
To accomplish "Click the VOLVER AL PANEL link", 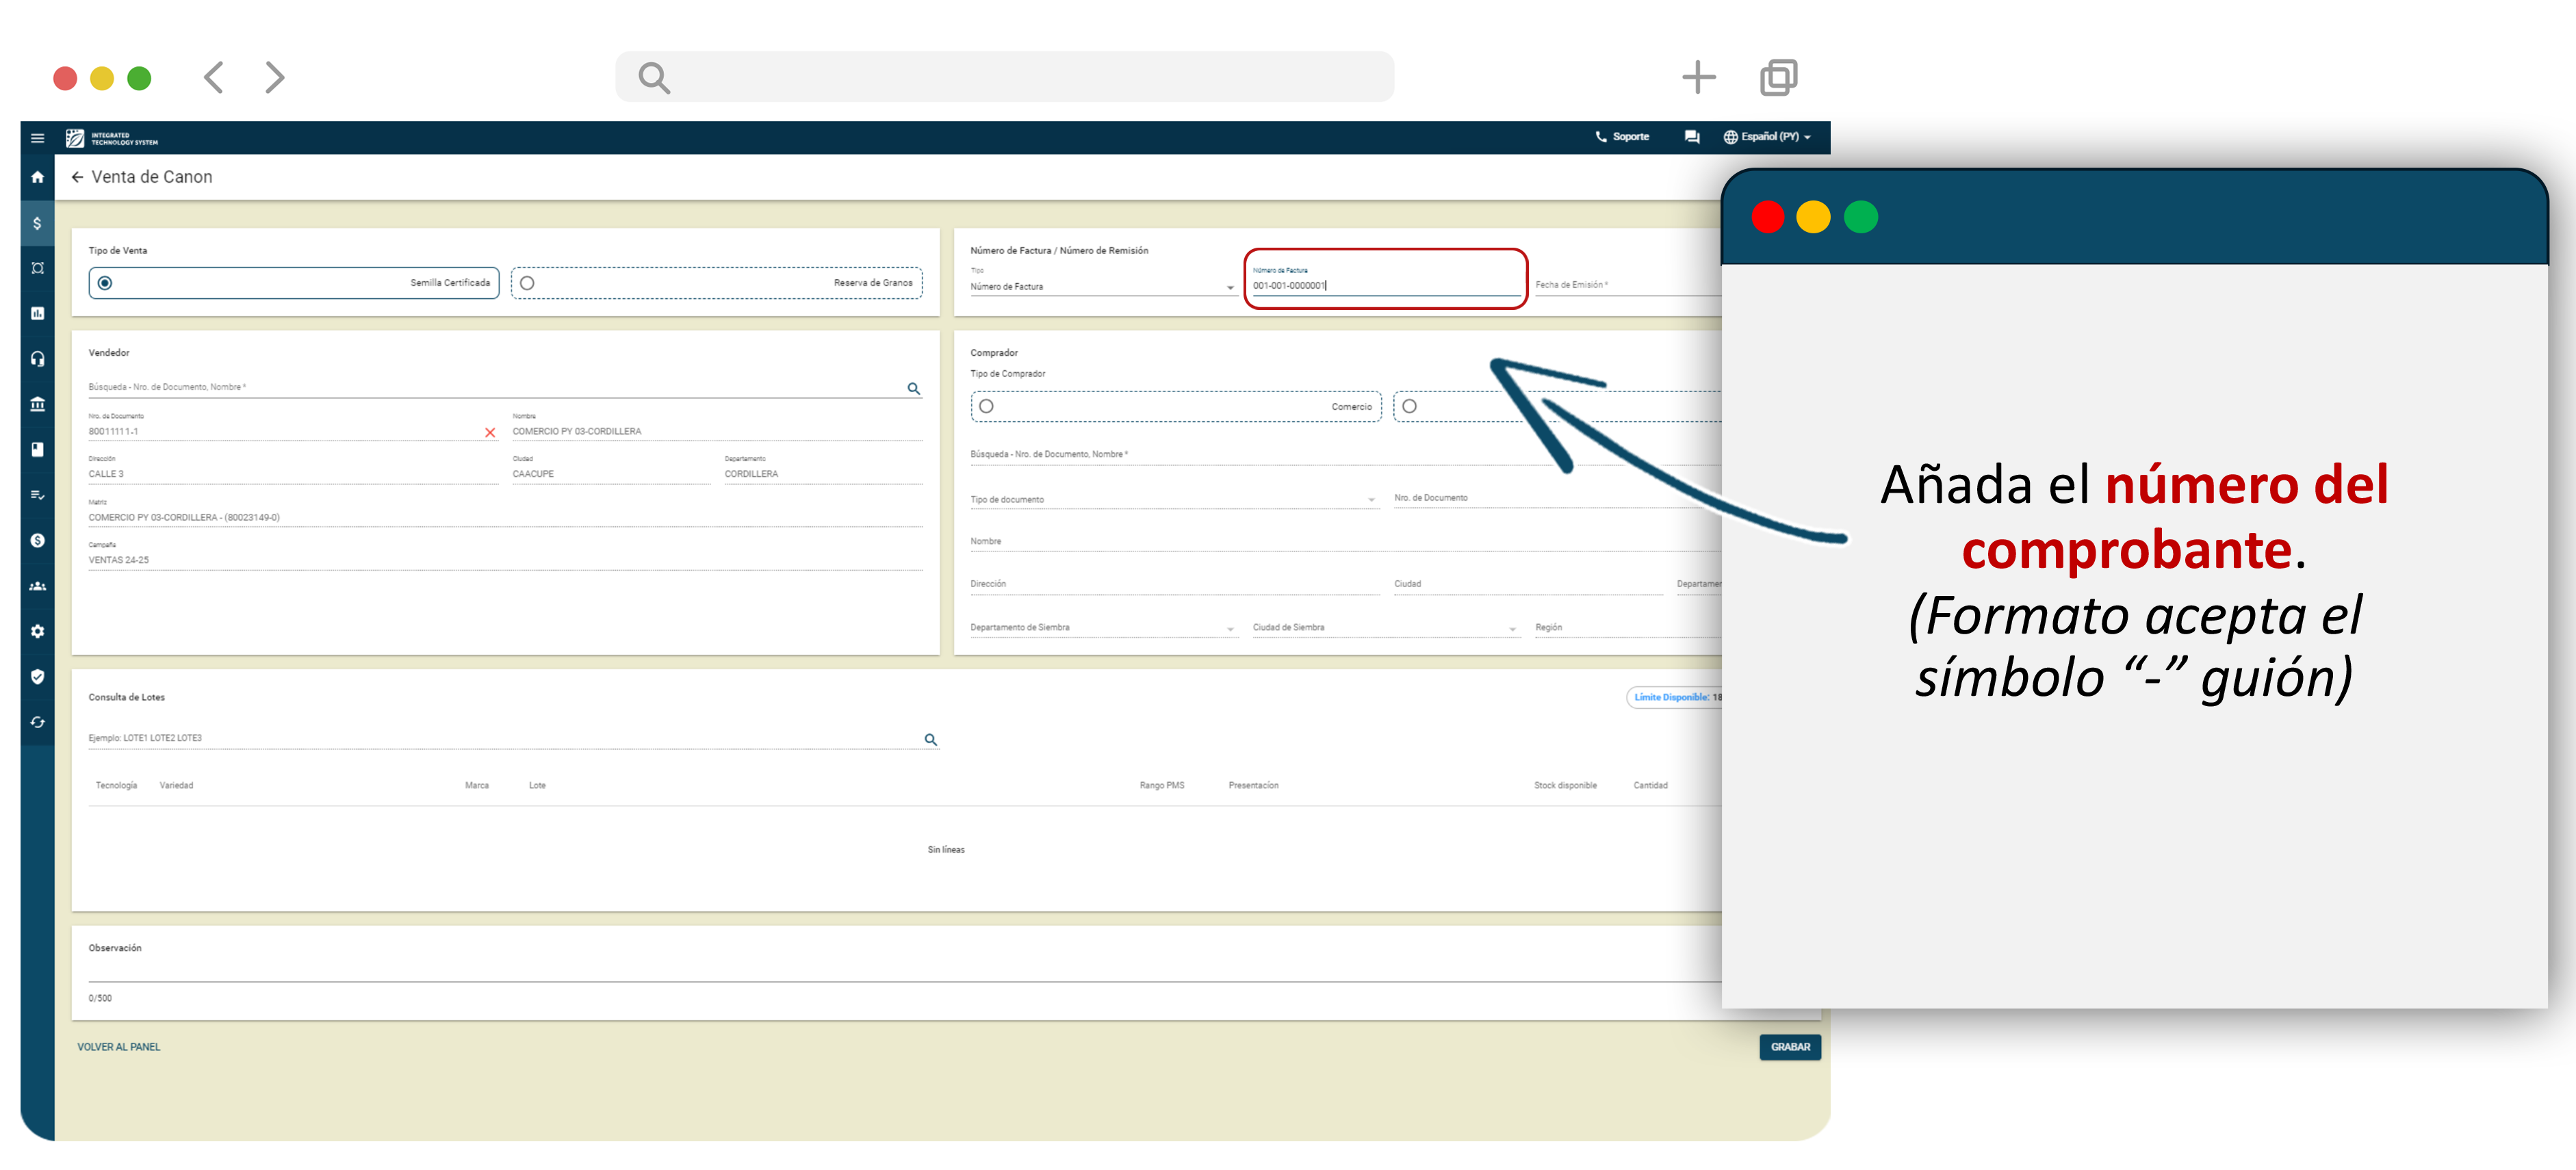I will [118, 1047].
